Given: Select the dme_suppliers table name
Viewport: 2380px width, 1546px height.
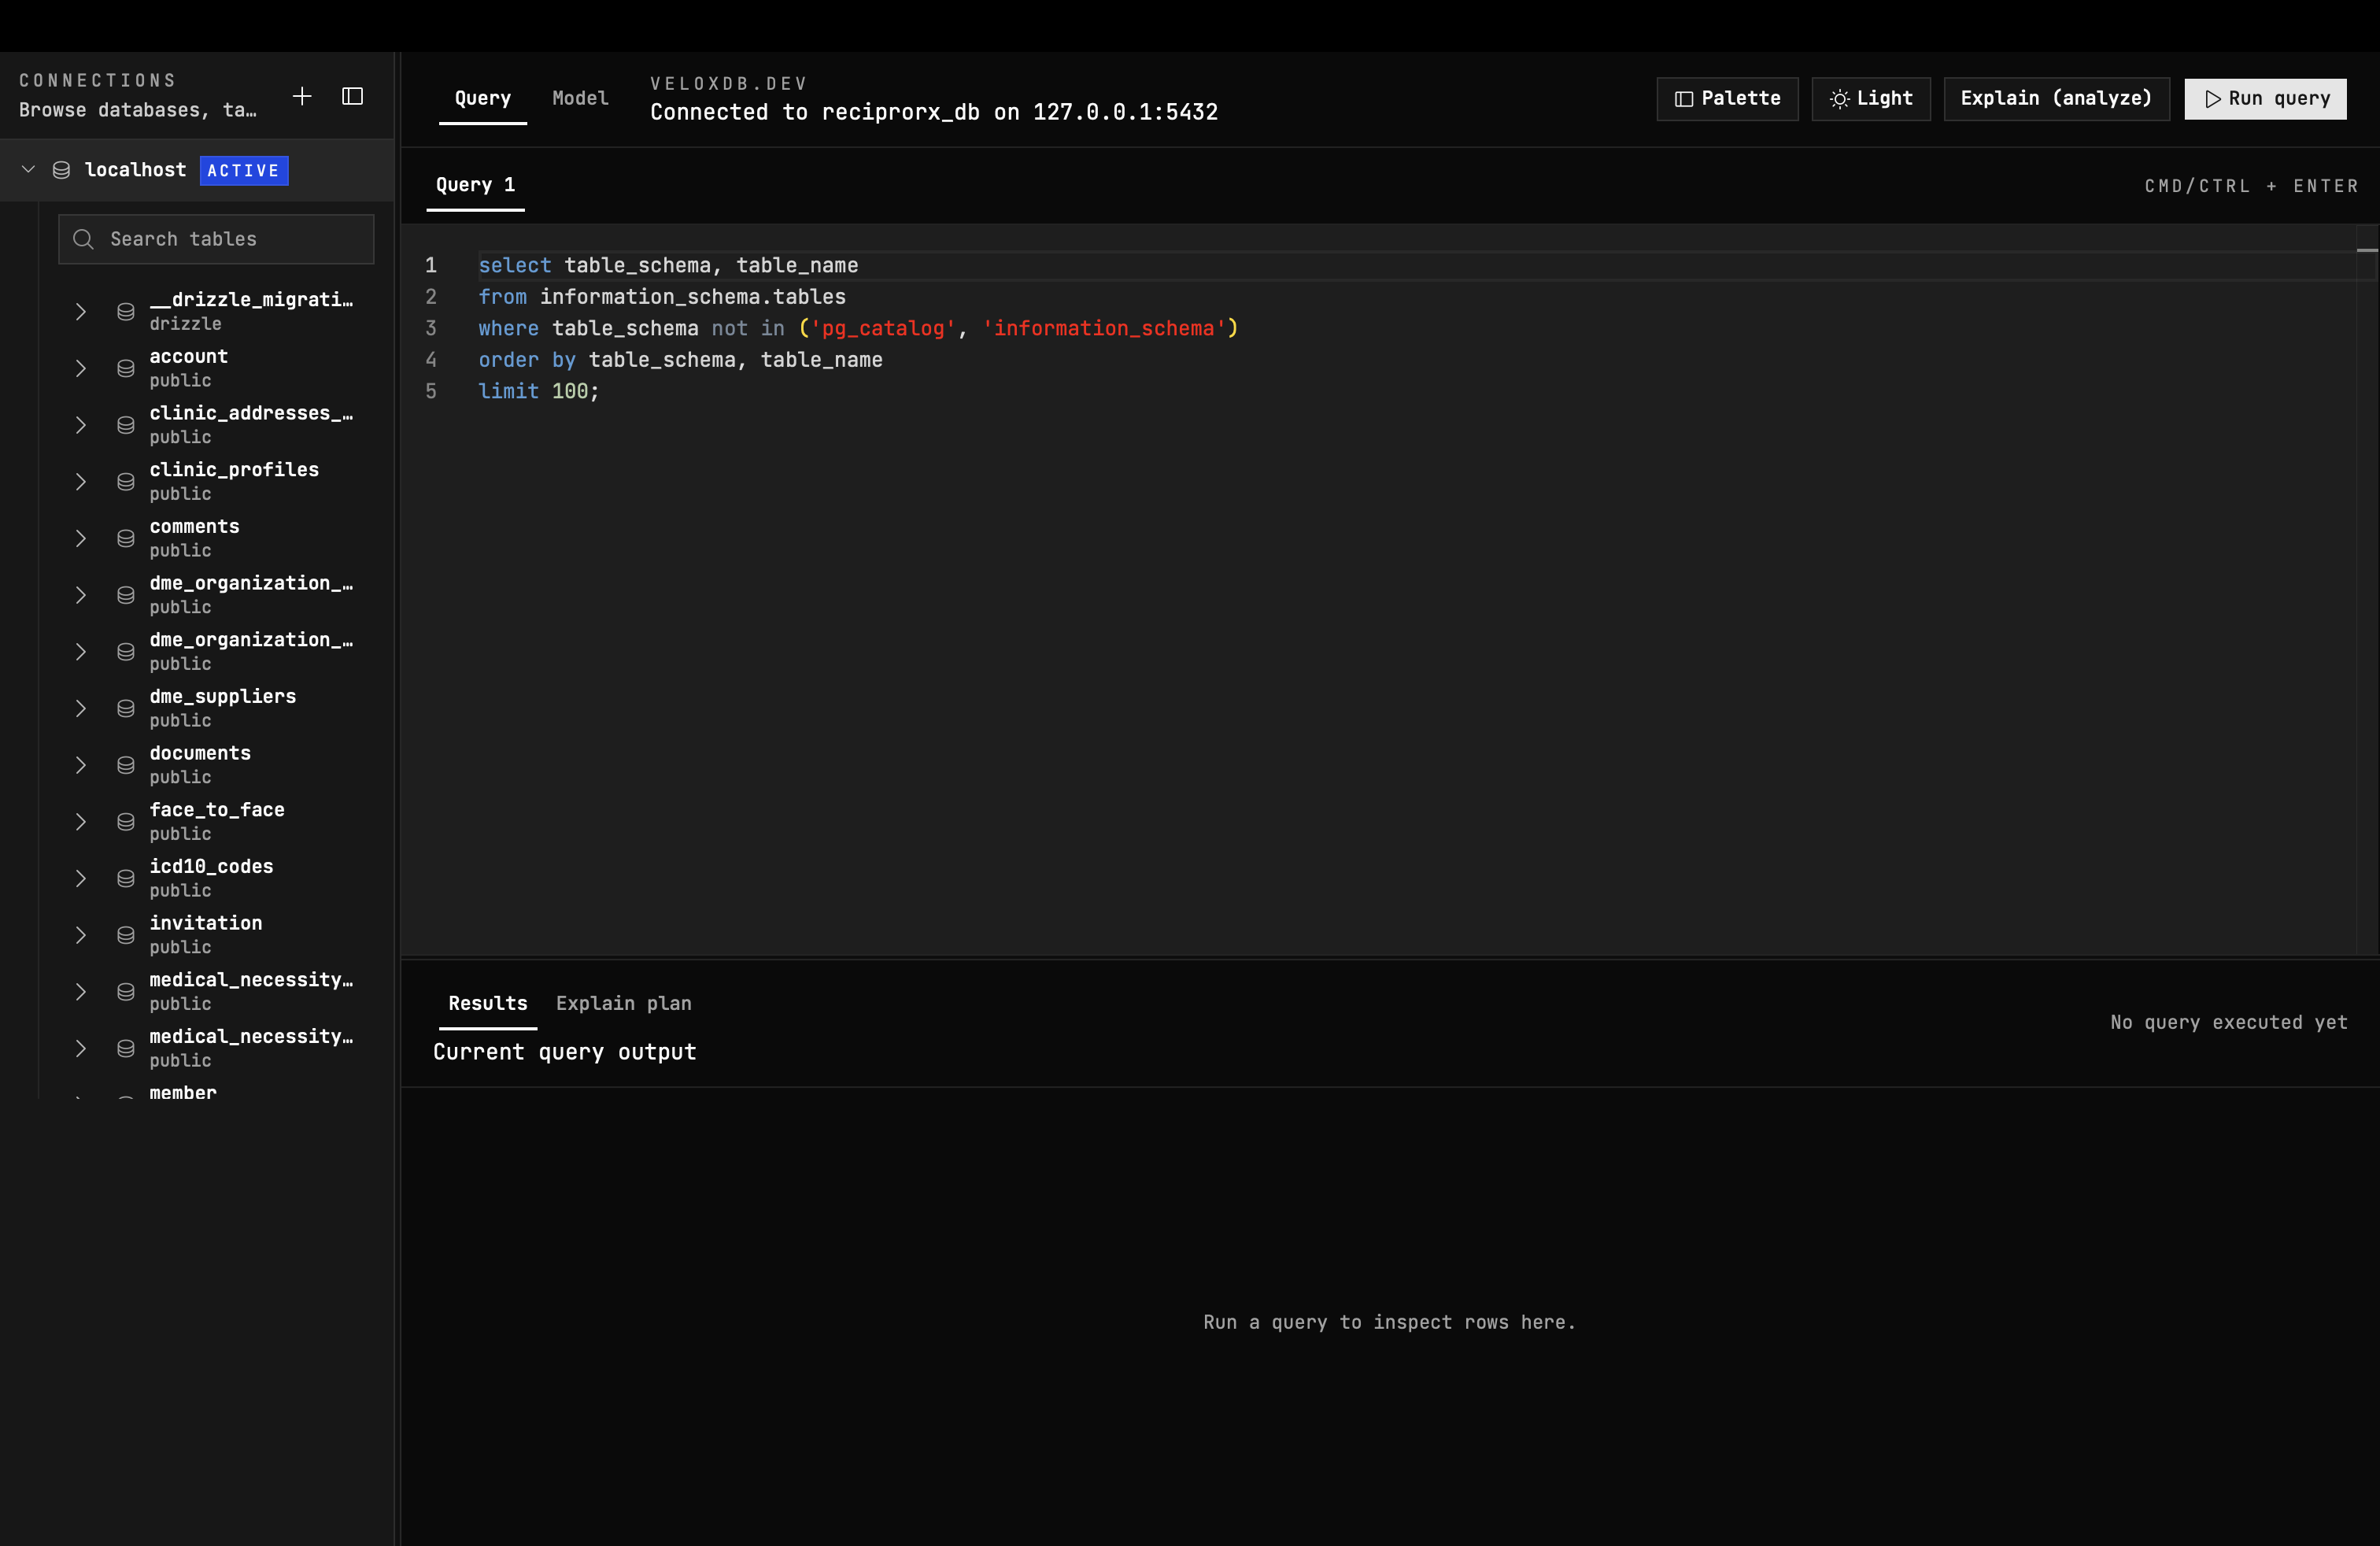Looking at the screenshot, I should 223,697.
